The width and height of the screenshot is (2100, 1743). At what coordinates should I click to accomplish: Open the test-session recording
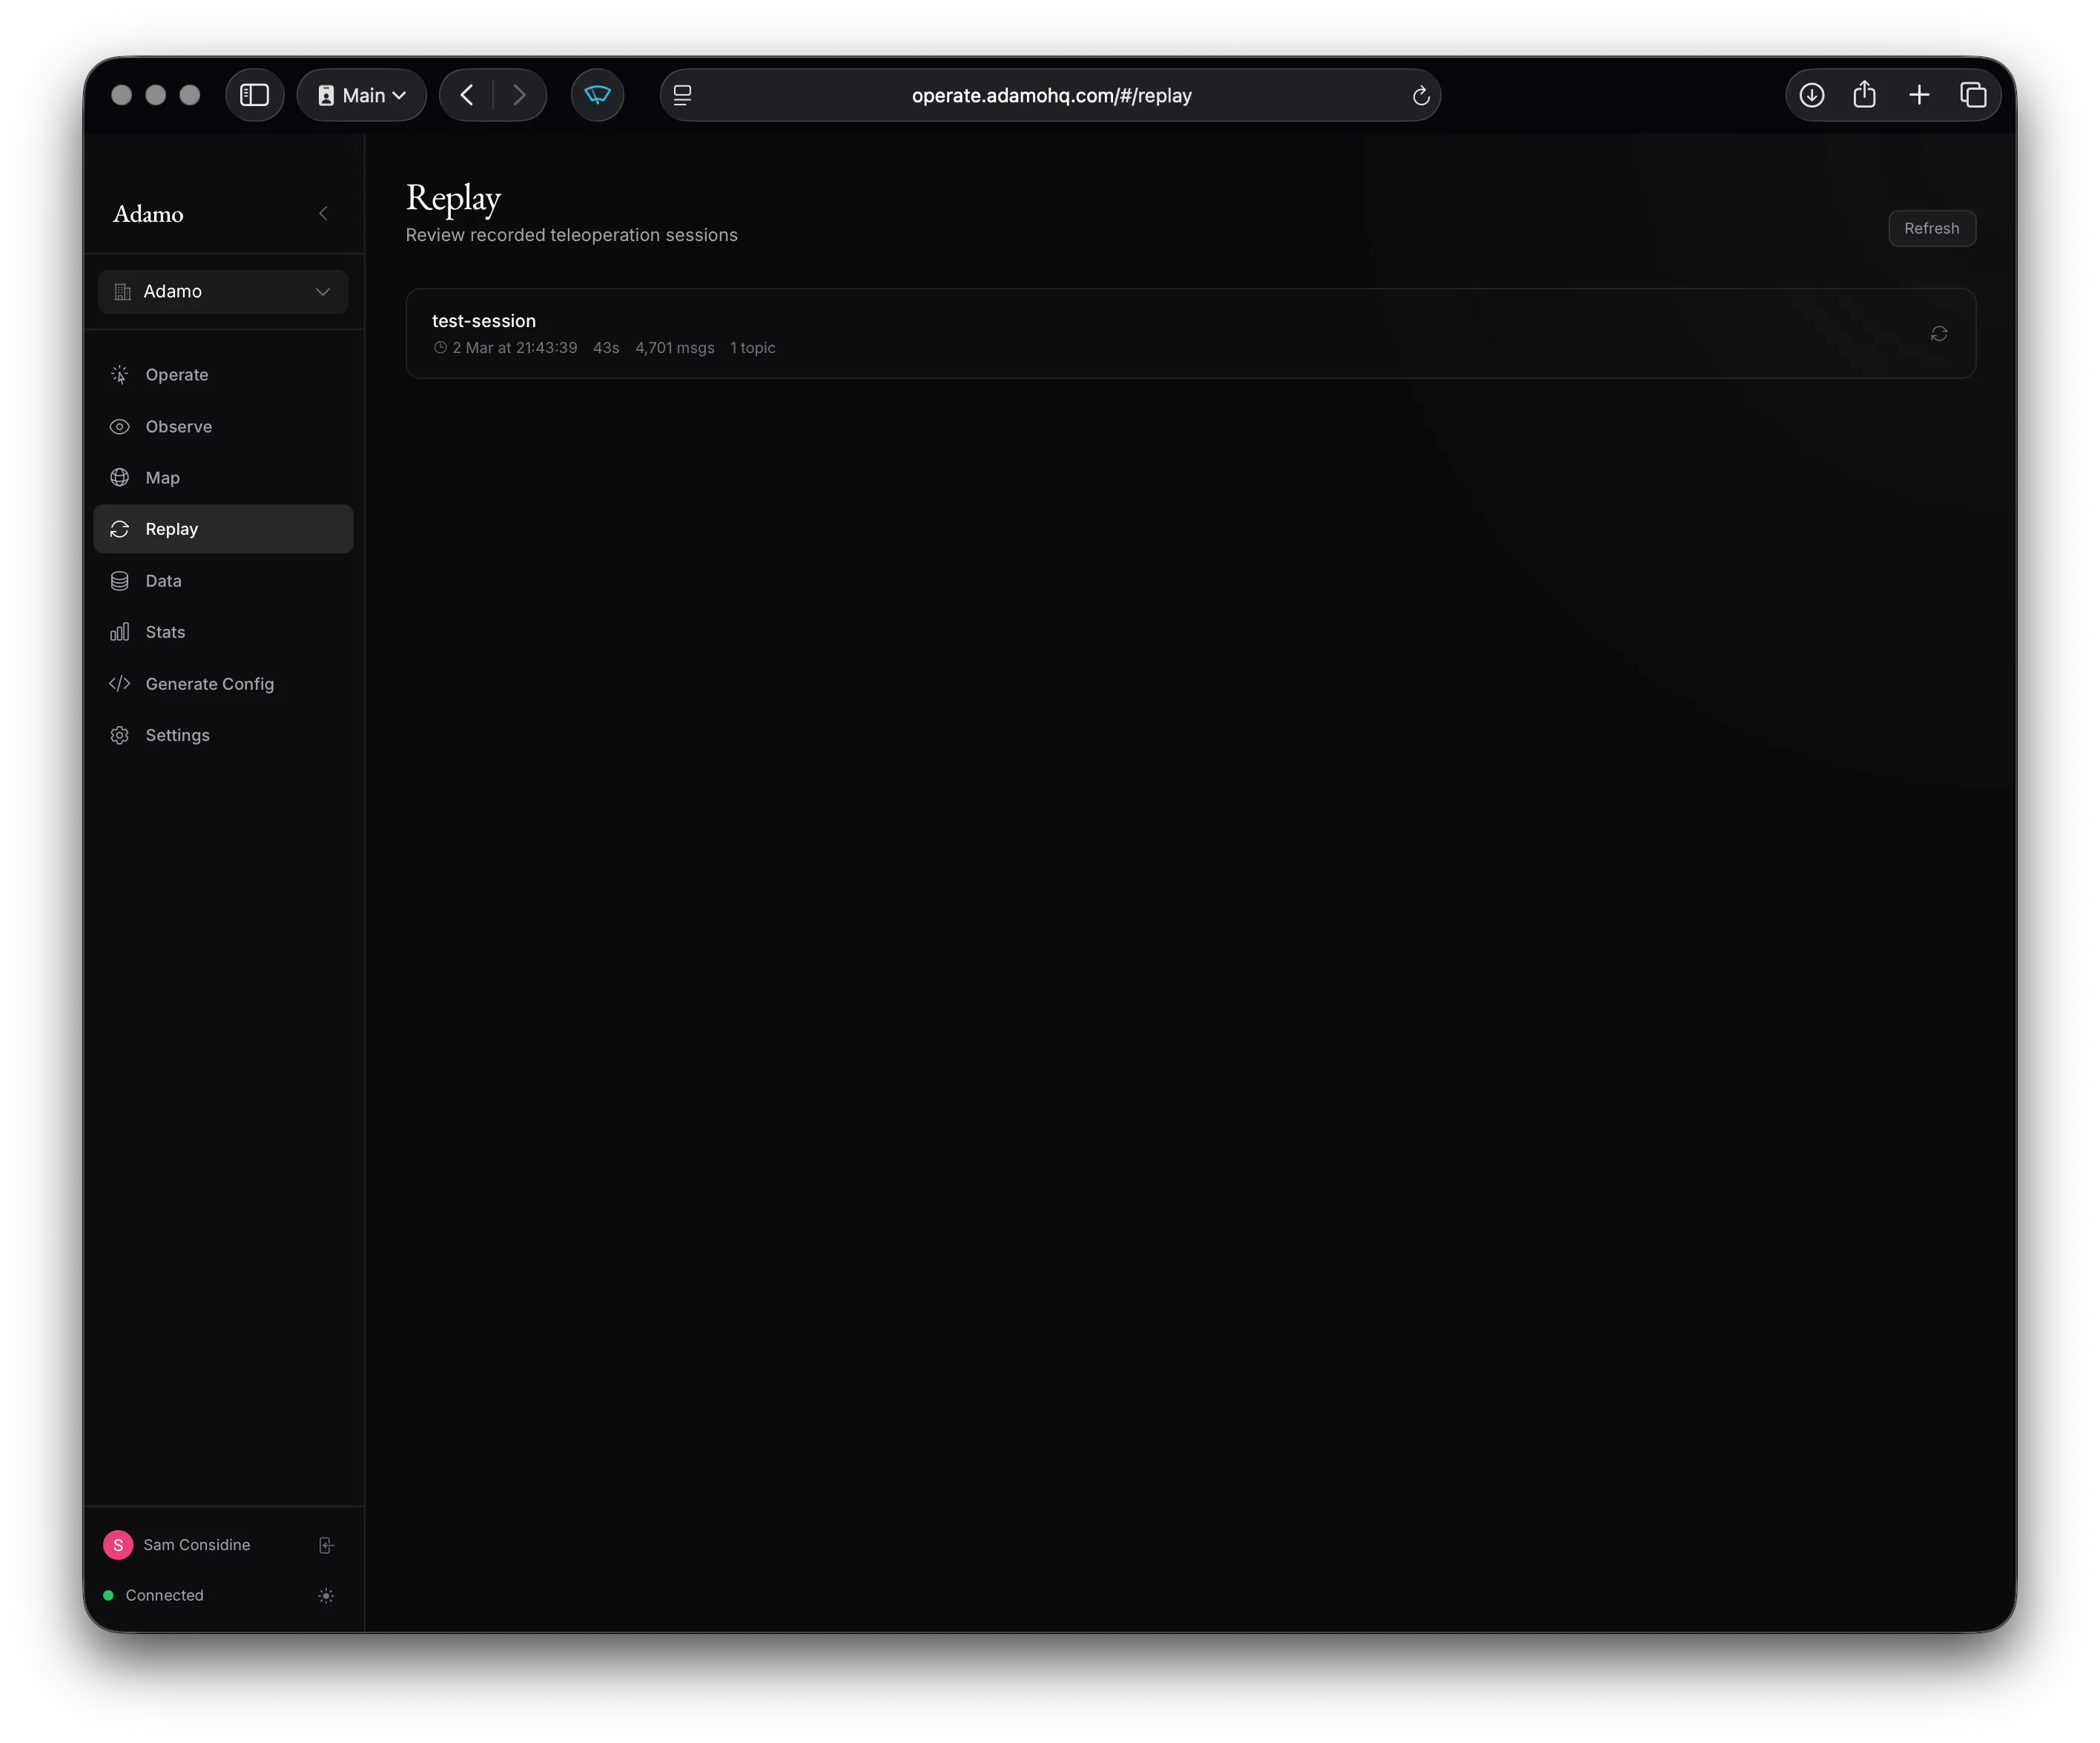(1190, 333)
